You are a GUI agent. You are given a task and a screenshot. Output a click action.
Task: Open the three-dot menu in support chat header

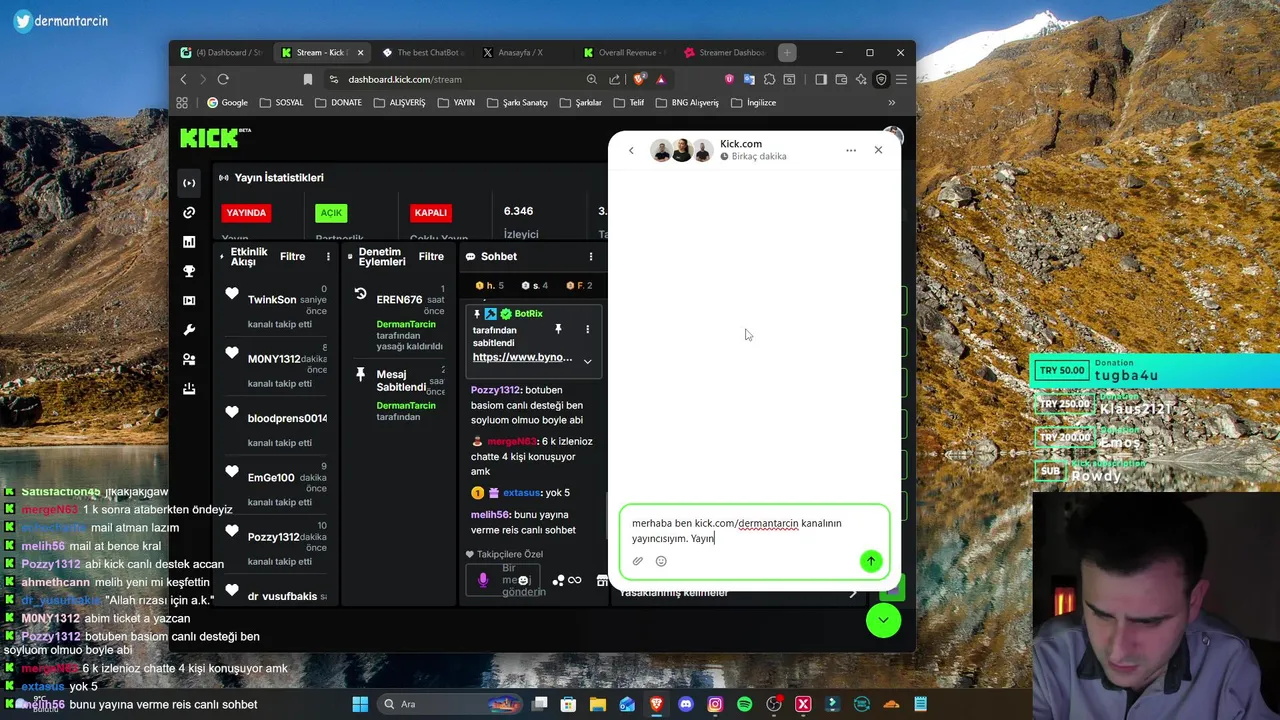(x=851, y=150)
